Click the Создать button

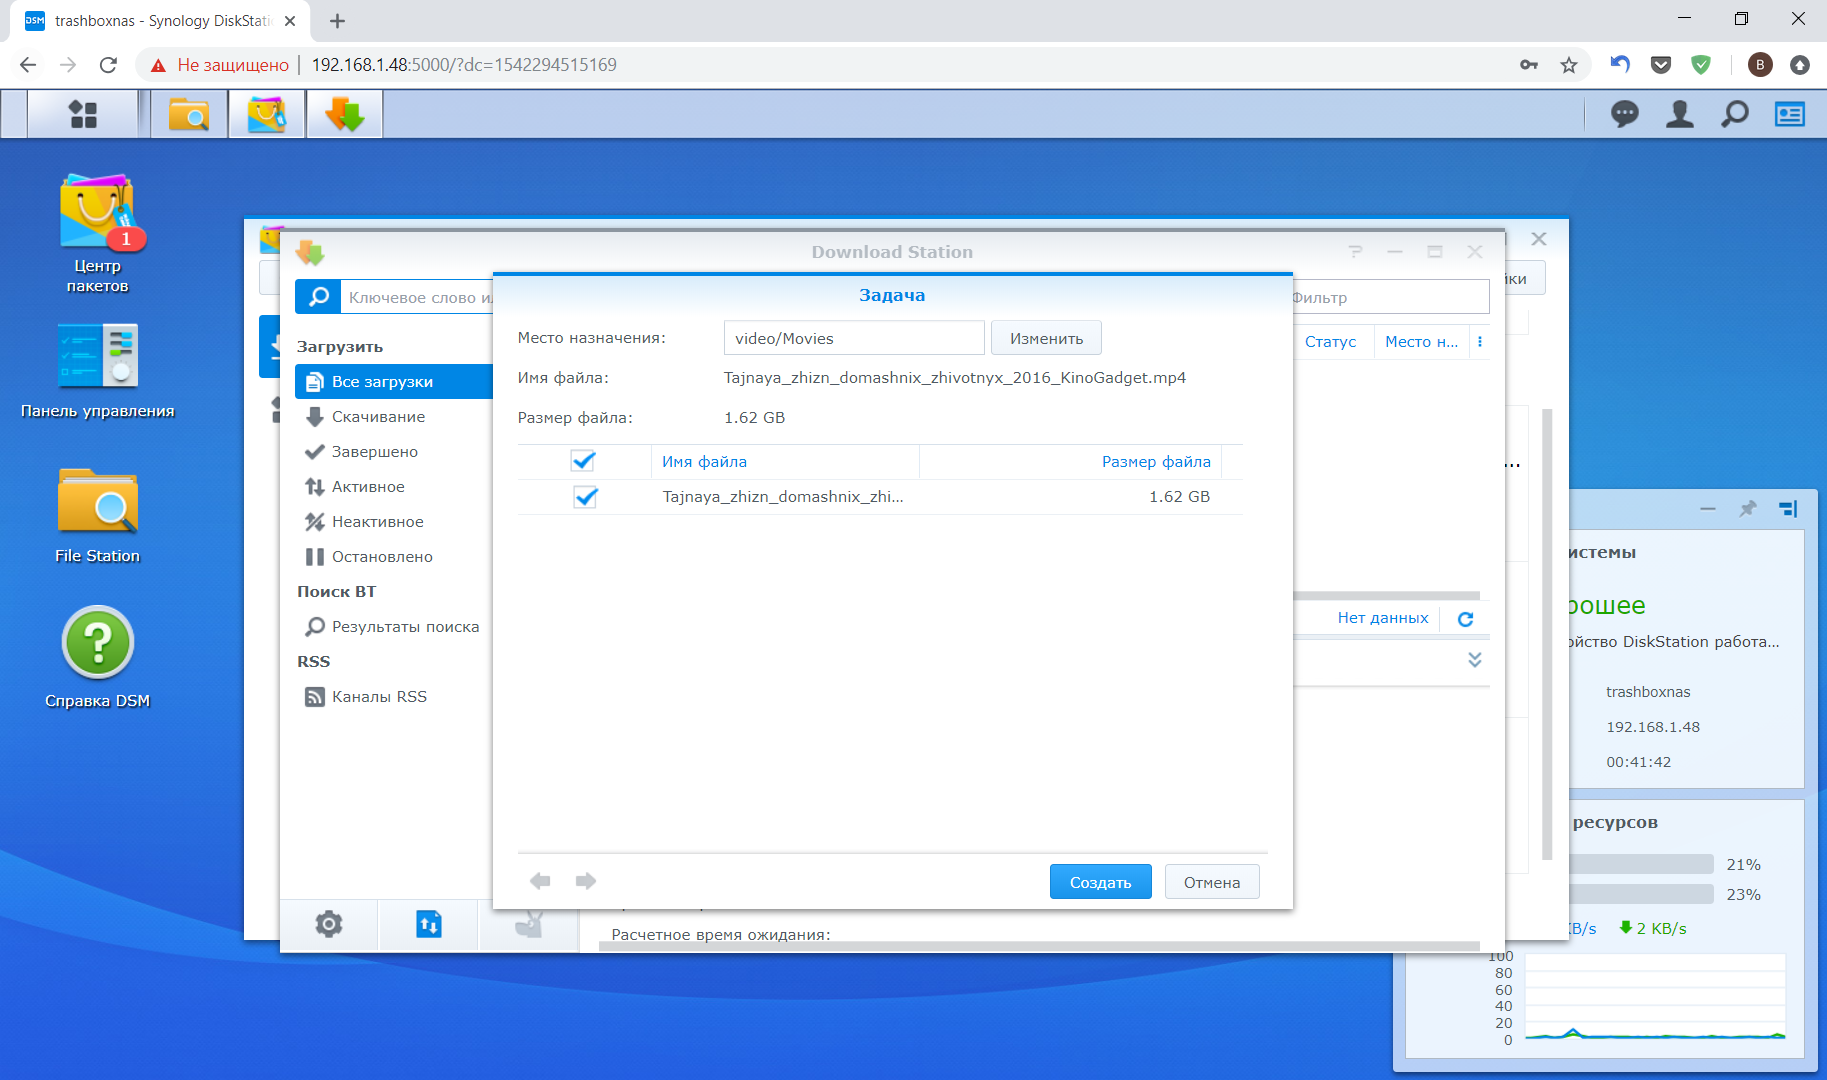pyautogui.click(x=1100, y=882)
